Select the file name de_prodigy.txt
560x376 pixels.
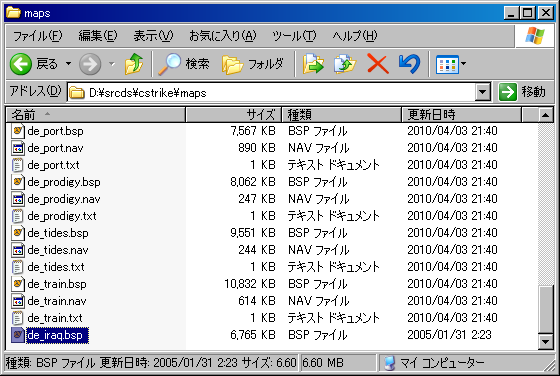click(x=62, y=216)
